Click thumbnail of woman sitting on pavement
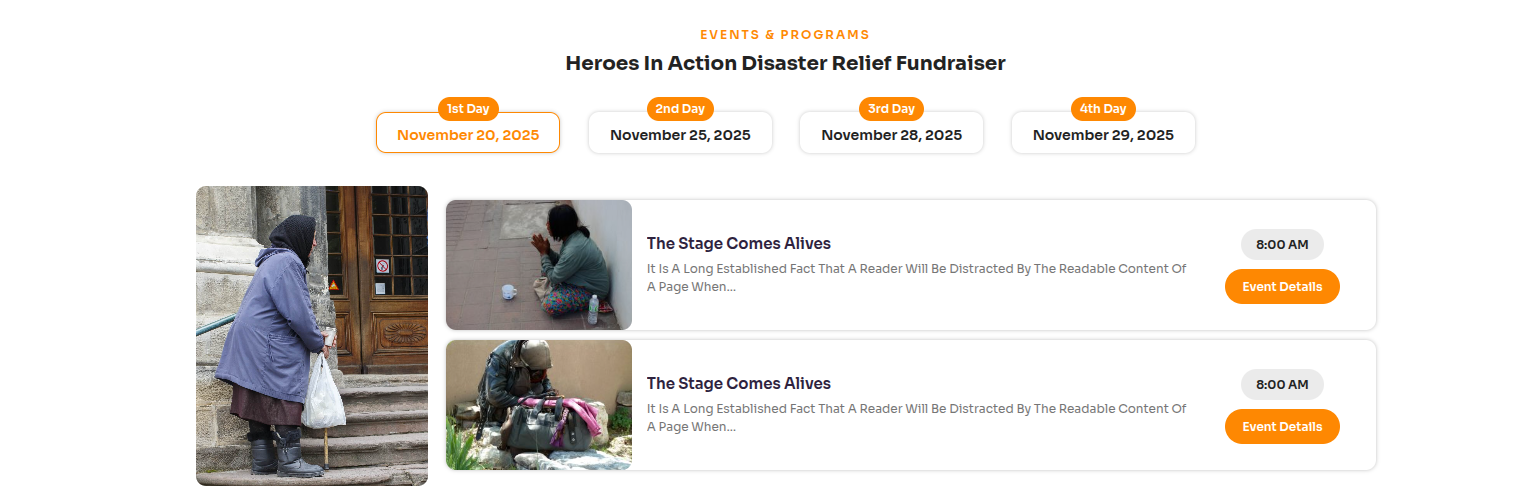The width and height of the screenshot is (1524, 499). [x=539, y=265]
